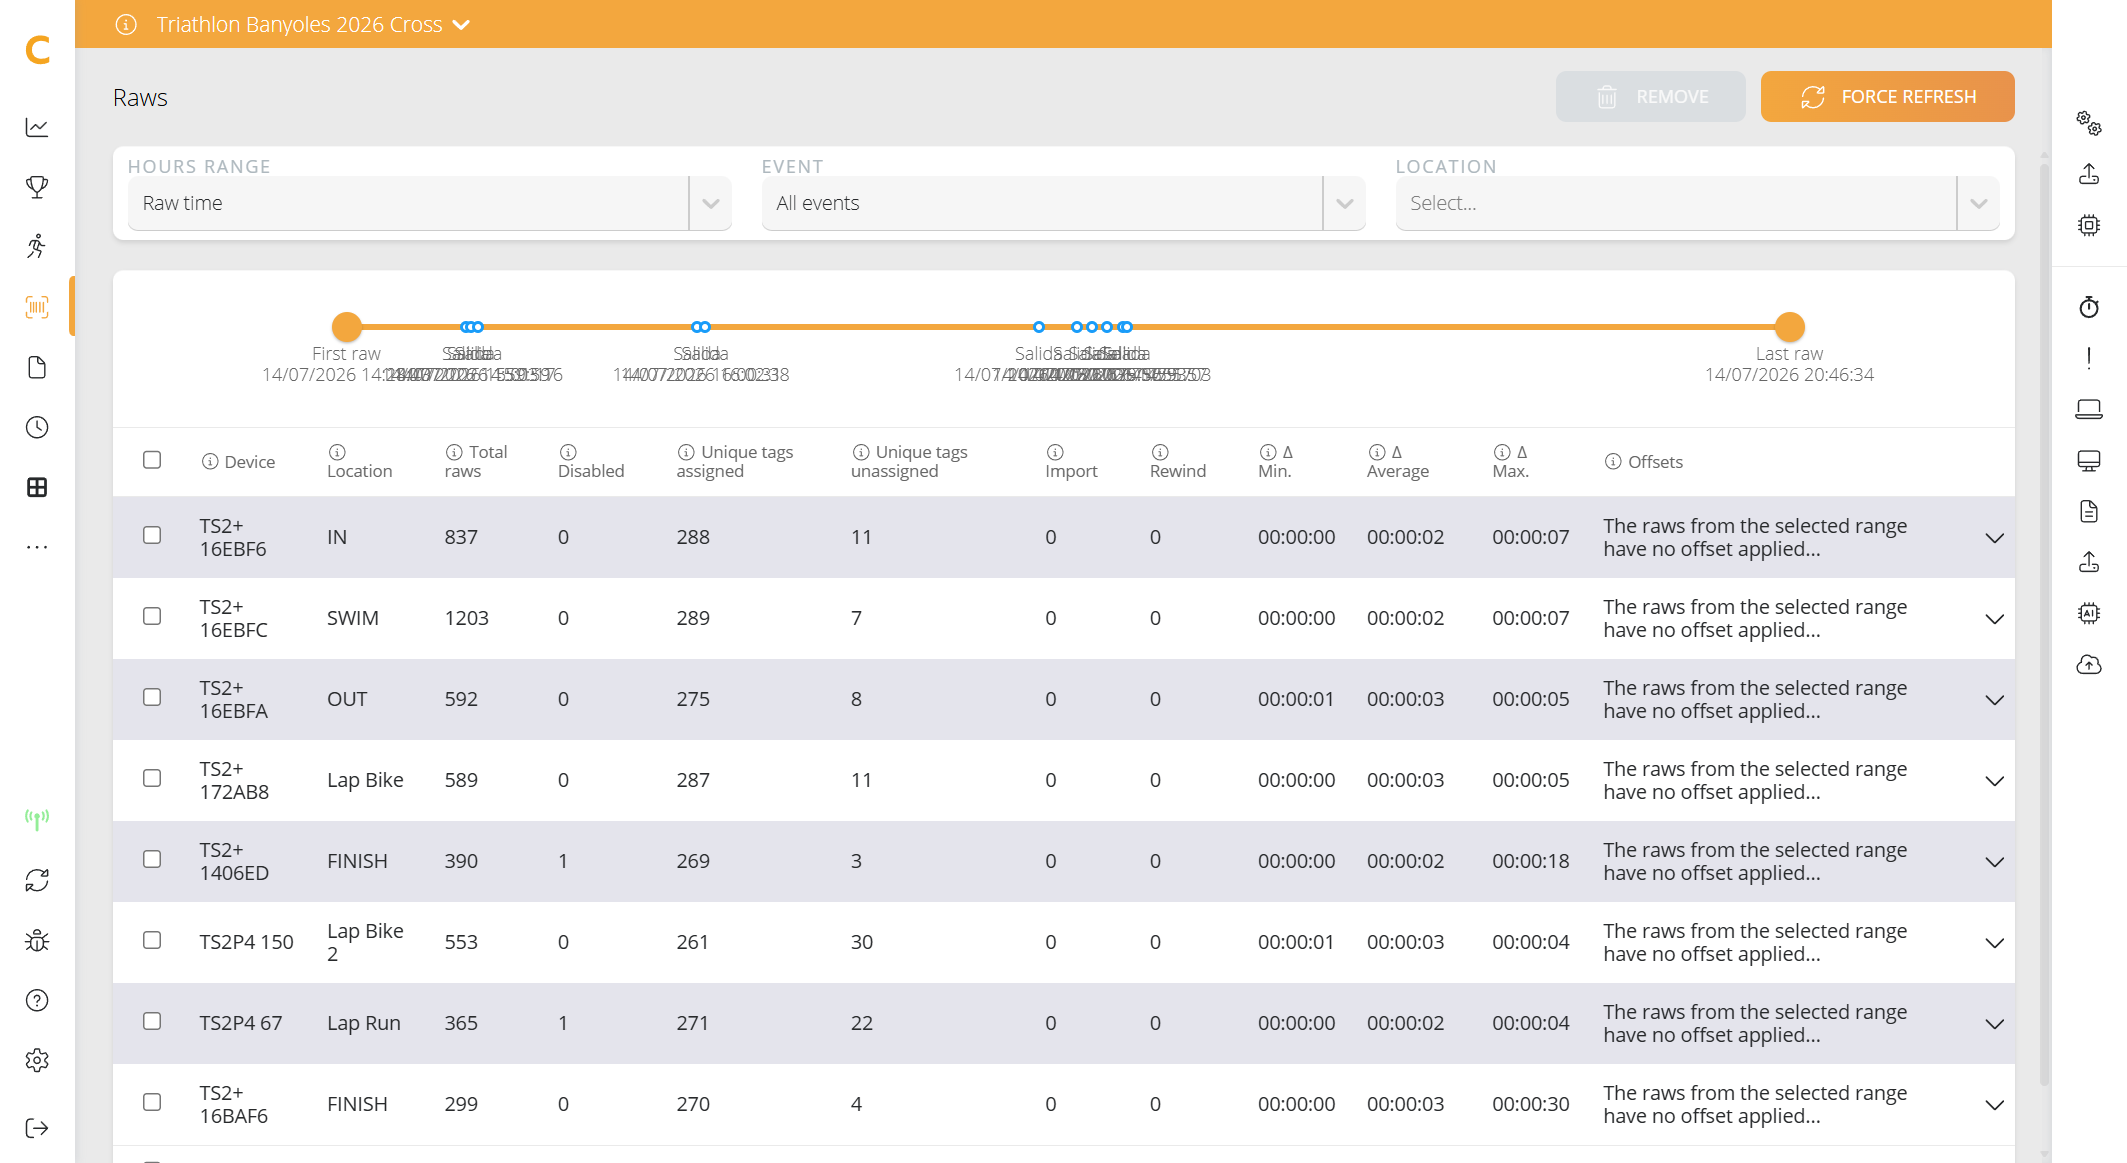Check the TS2P4 150 Lap Bike 2 checkbox

[152, 940]
